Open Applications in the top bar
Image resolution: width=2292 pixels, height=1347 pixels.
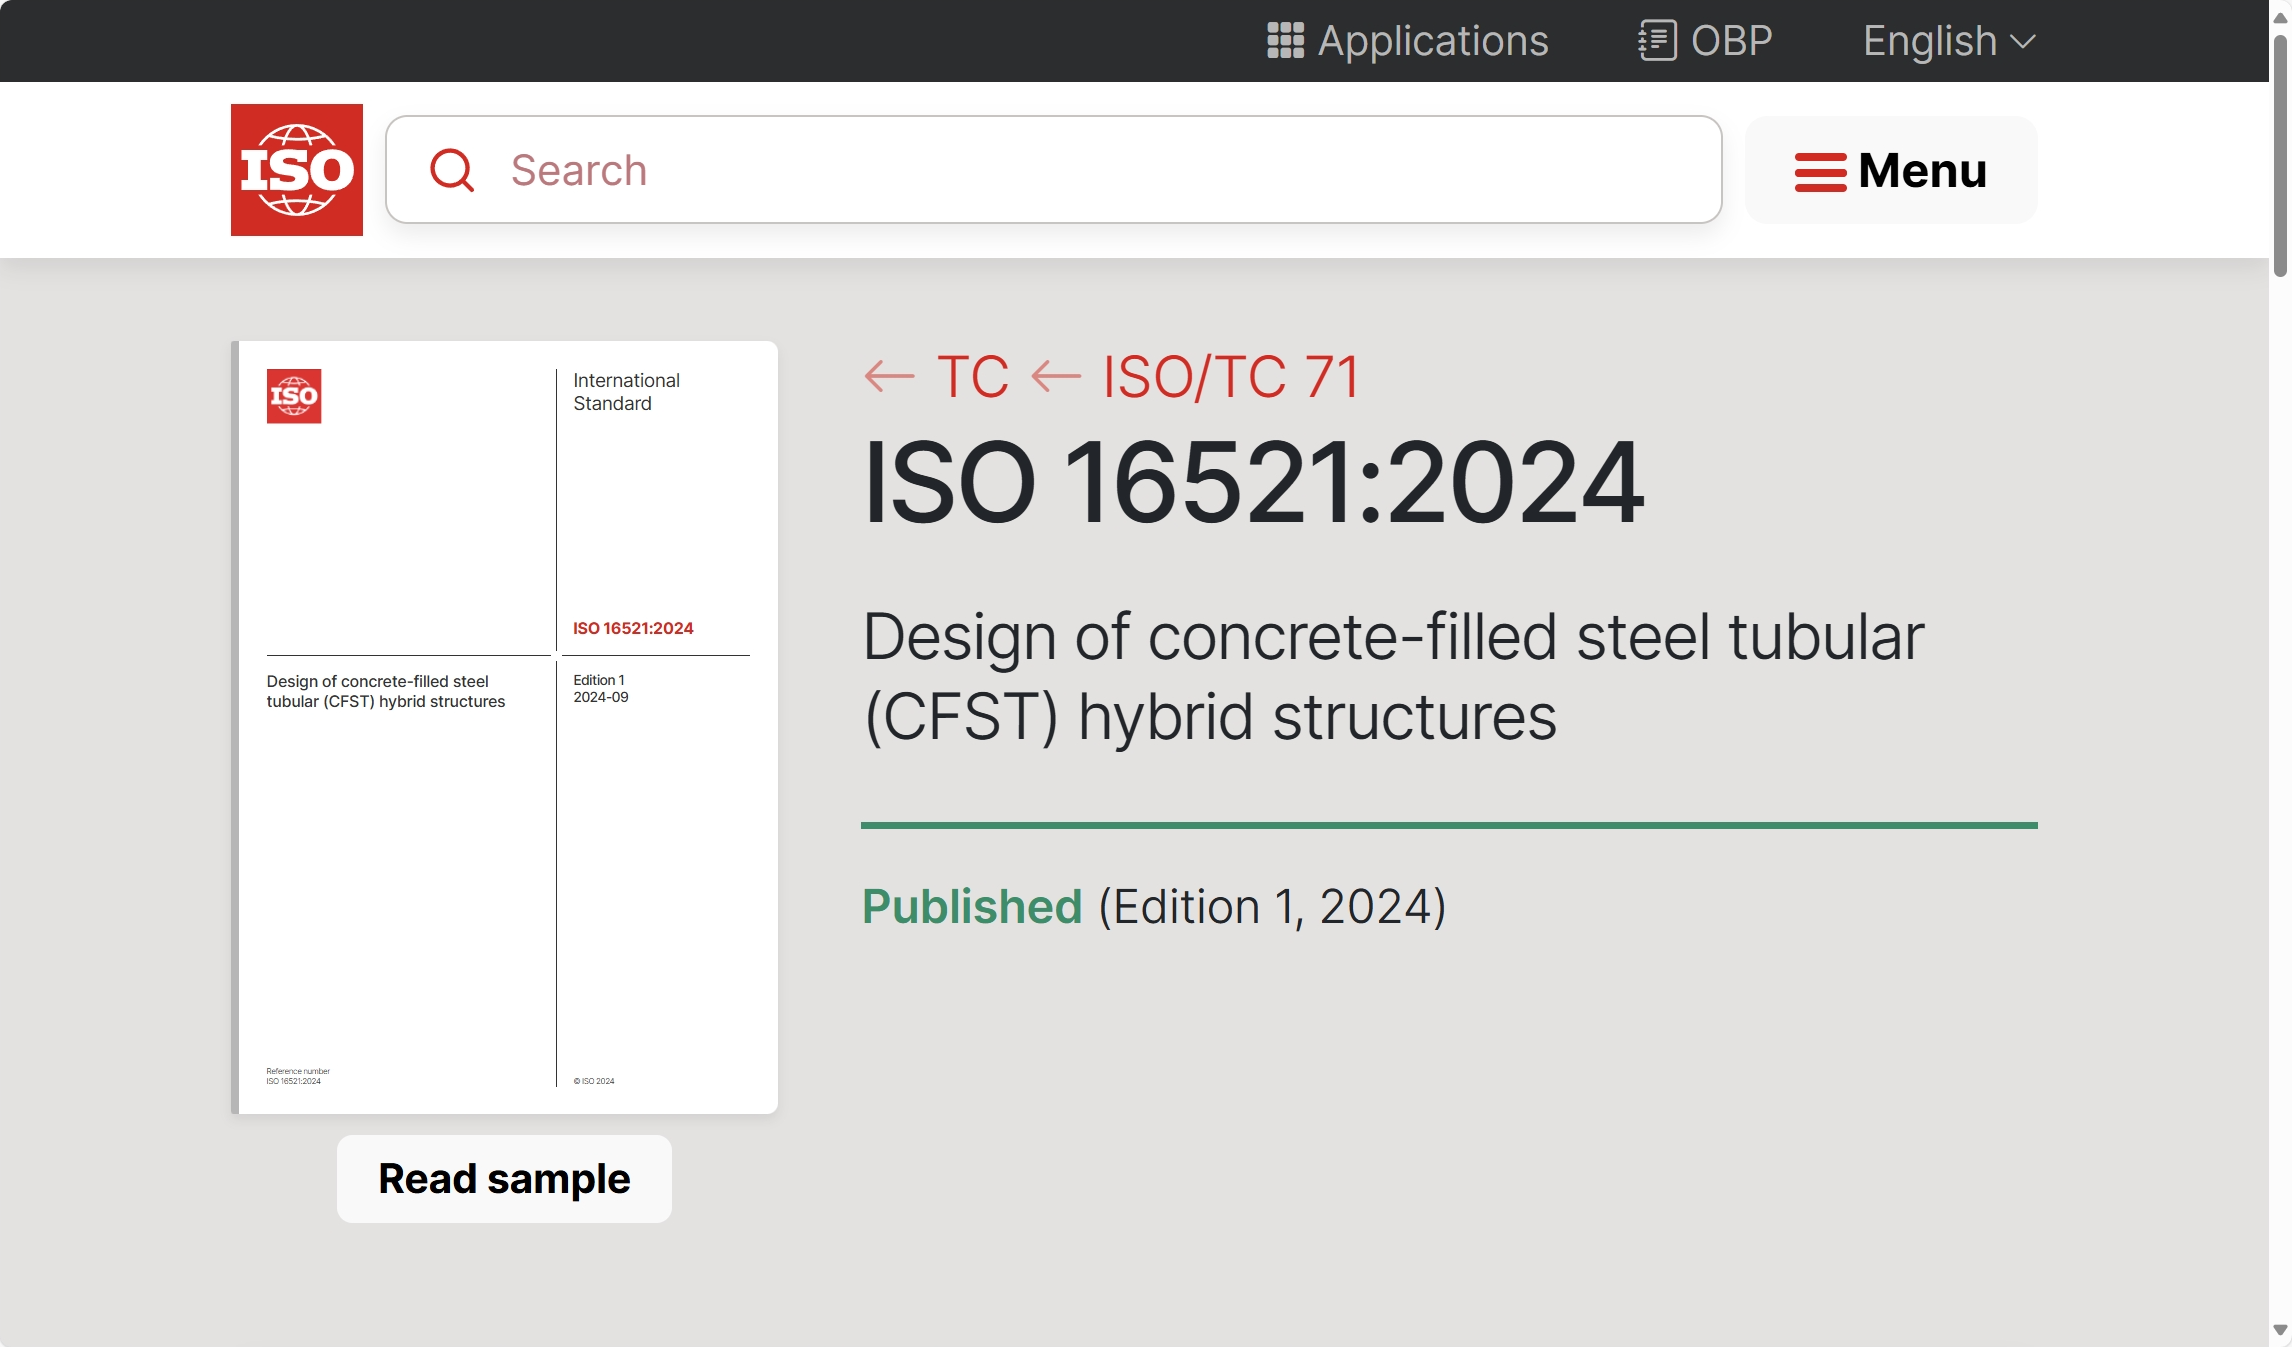1432,41
